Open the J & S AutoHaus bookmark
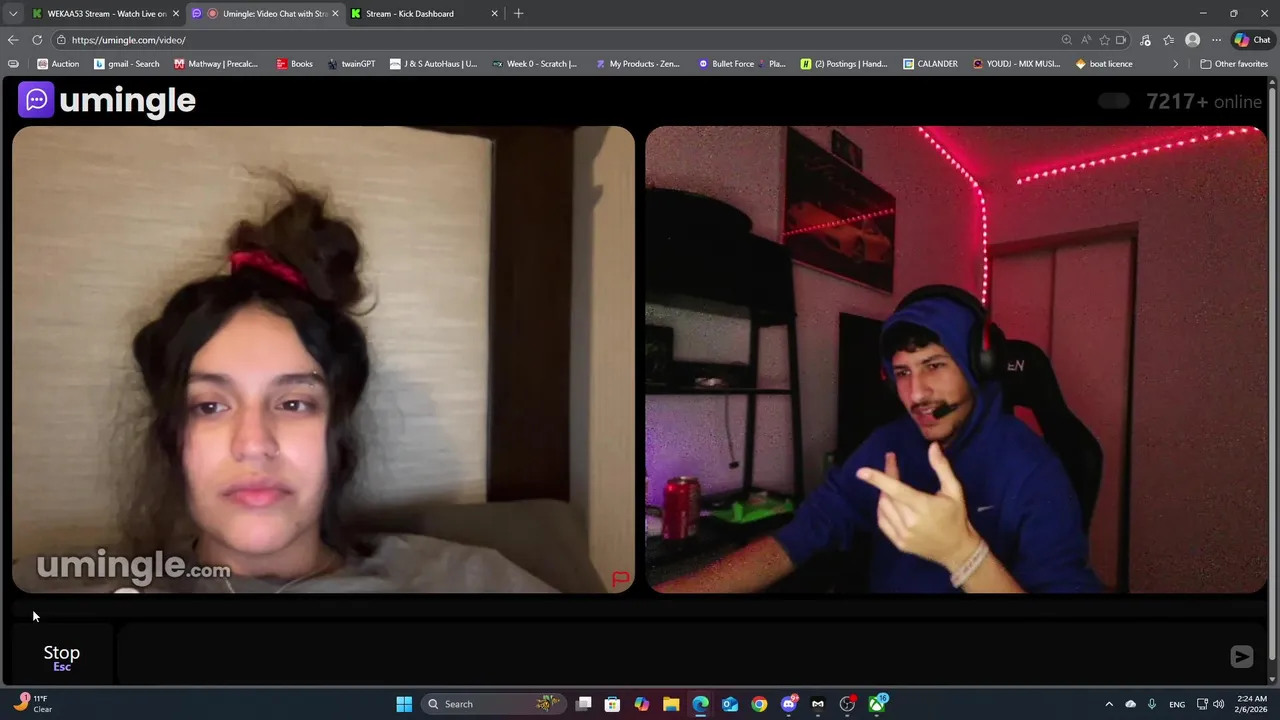This screenshot has width=1280, height=720. [433, 64]
